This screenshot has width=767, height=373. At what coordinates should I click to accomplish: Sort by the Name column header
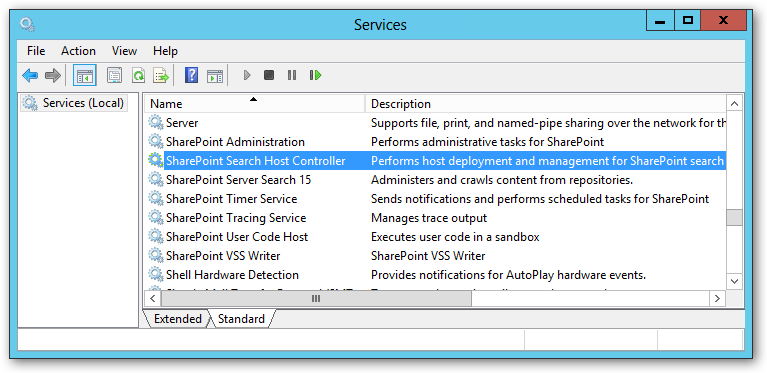click(x=254, y=104)
